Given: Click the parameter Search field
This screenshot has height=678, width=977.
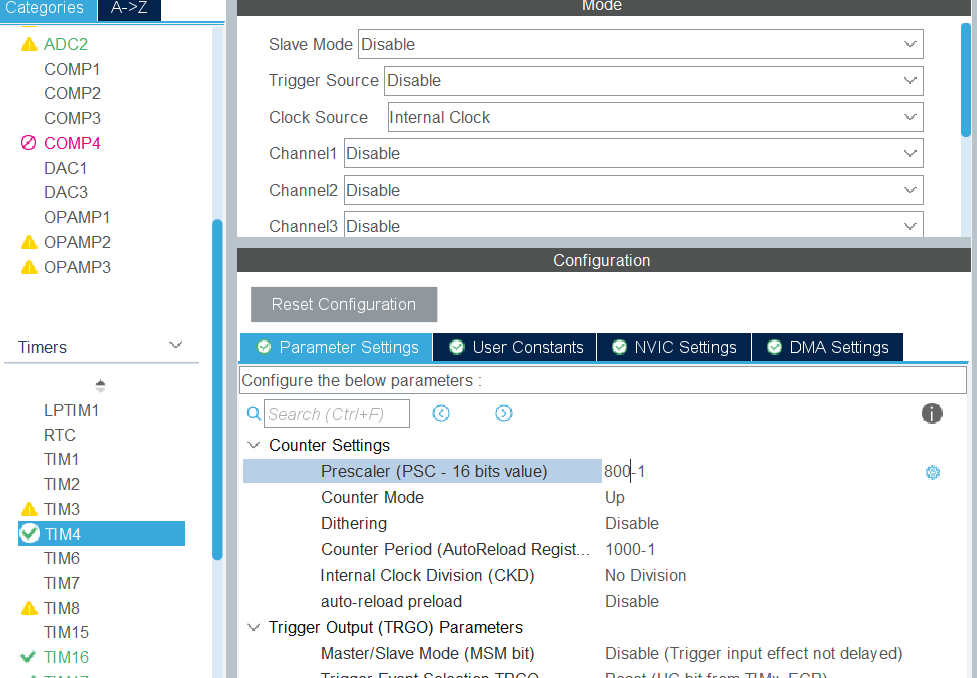Looking at the screenshot, I should [x=337, y=414].
